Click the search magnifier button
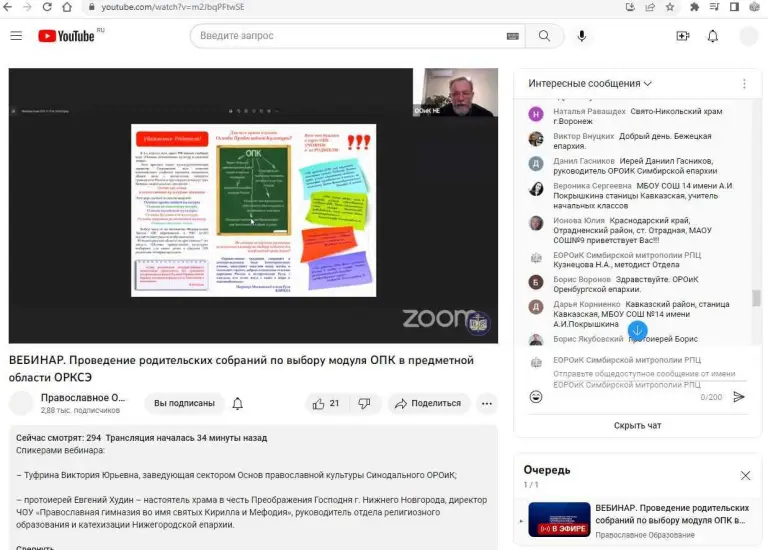Screen dimensions: 768x550 [544, 36]
